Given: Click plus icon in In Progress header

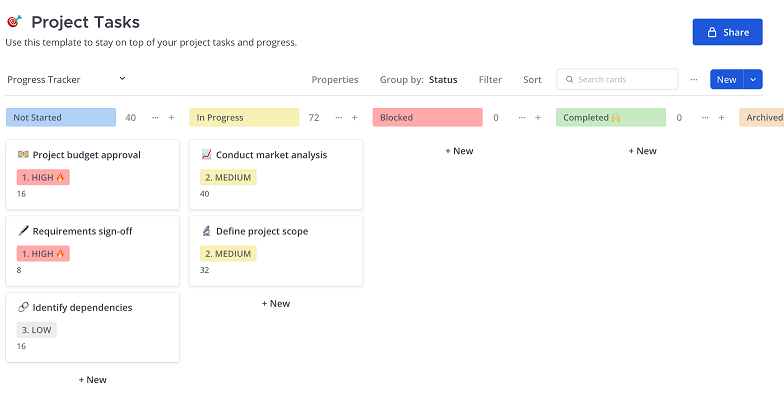Looking at the screenshot, I should pyautogui.click(x=355, y=118).
